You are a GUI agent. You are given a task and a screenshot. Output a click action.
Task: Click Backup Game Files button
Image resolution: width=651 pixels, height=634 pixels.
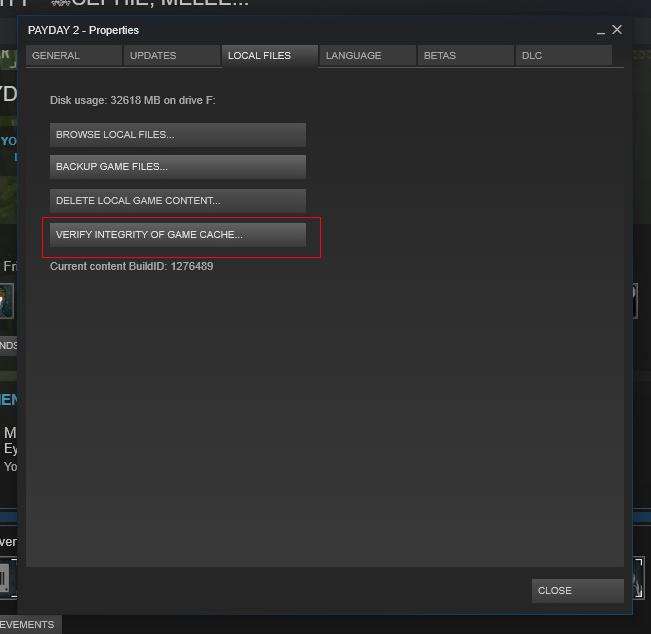tap(178, 167)
